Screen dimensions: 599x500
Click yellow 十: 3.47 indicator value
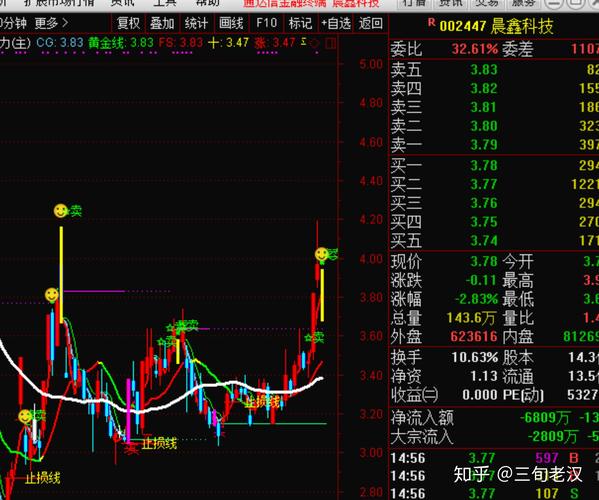click(228, 42)
